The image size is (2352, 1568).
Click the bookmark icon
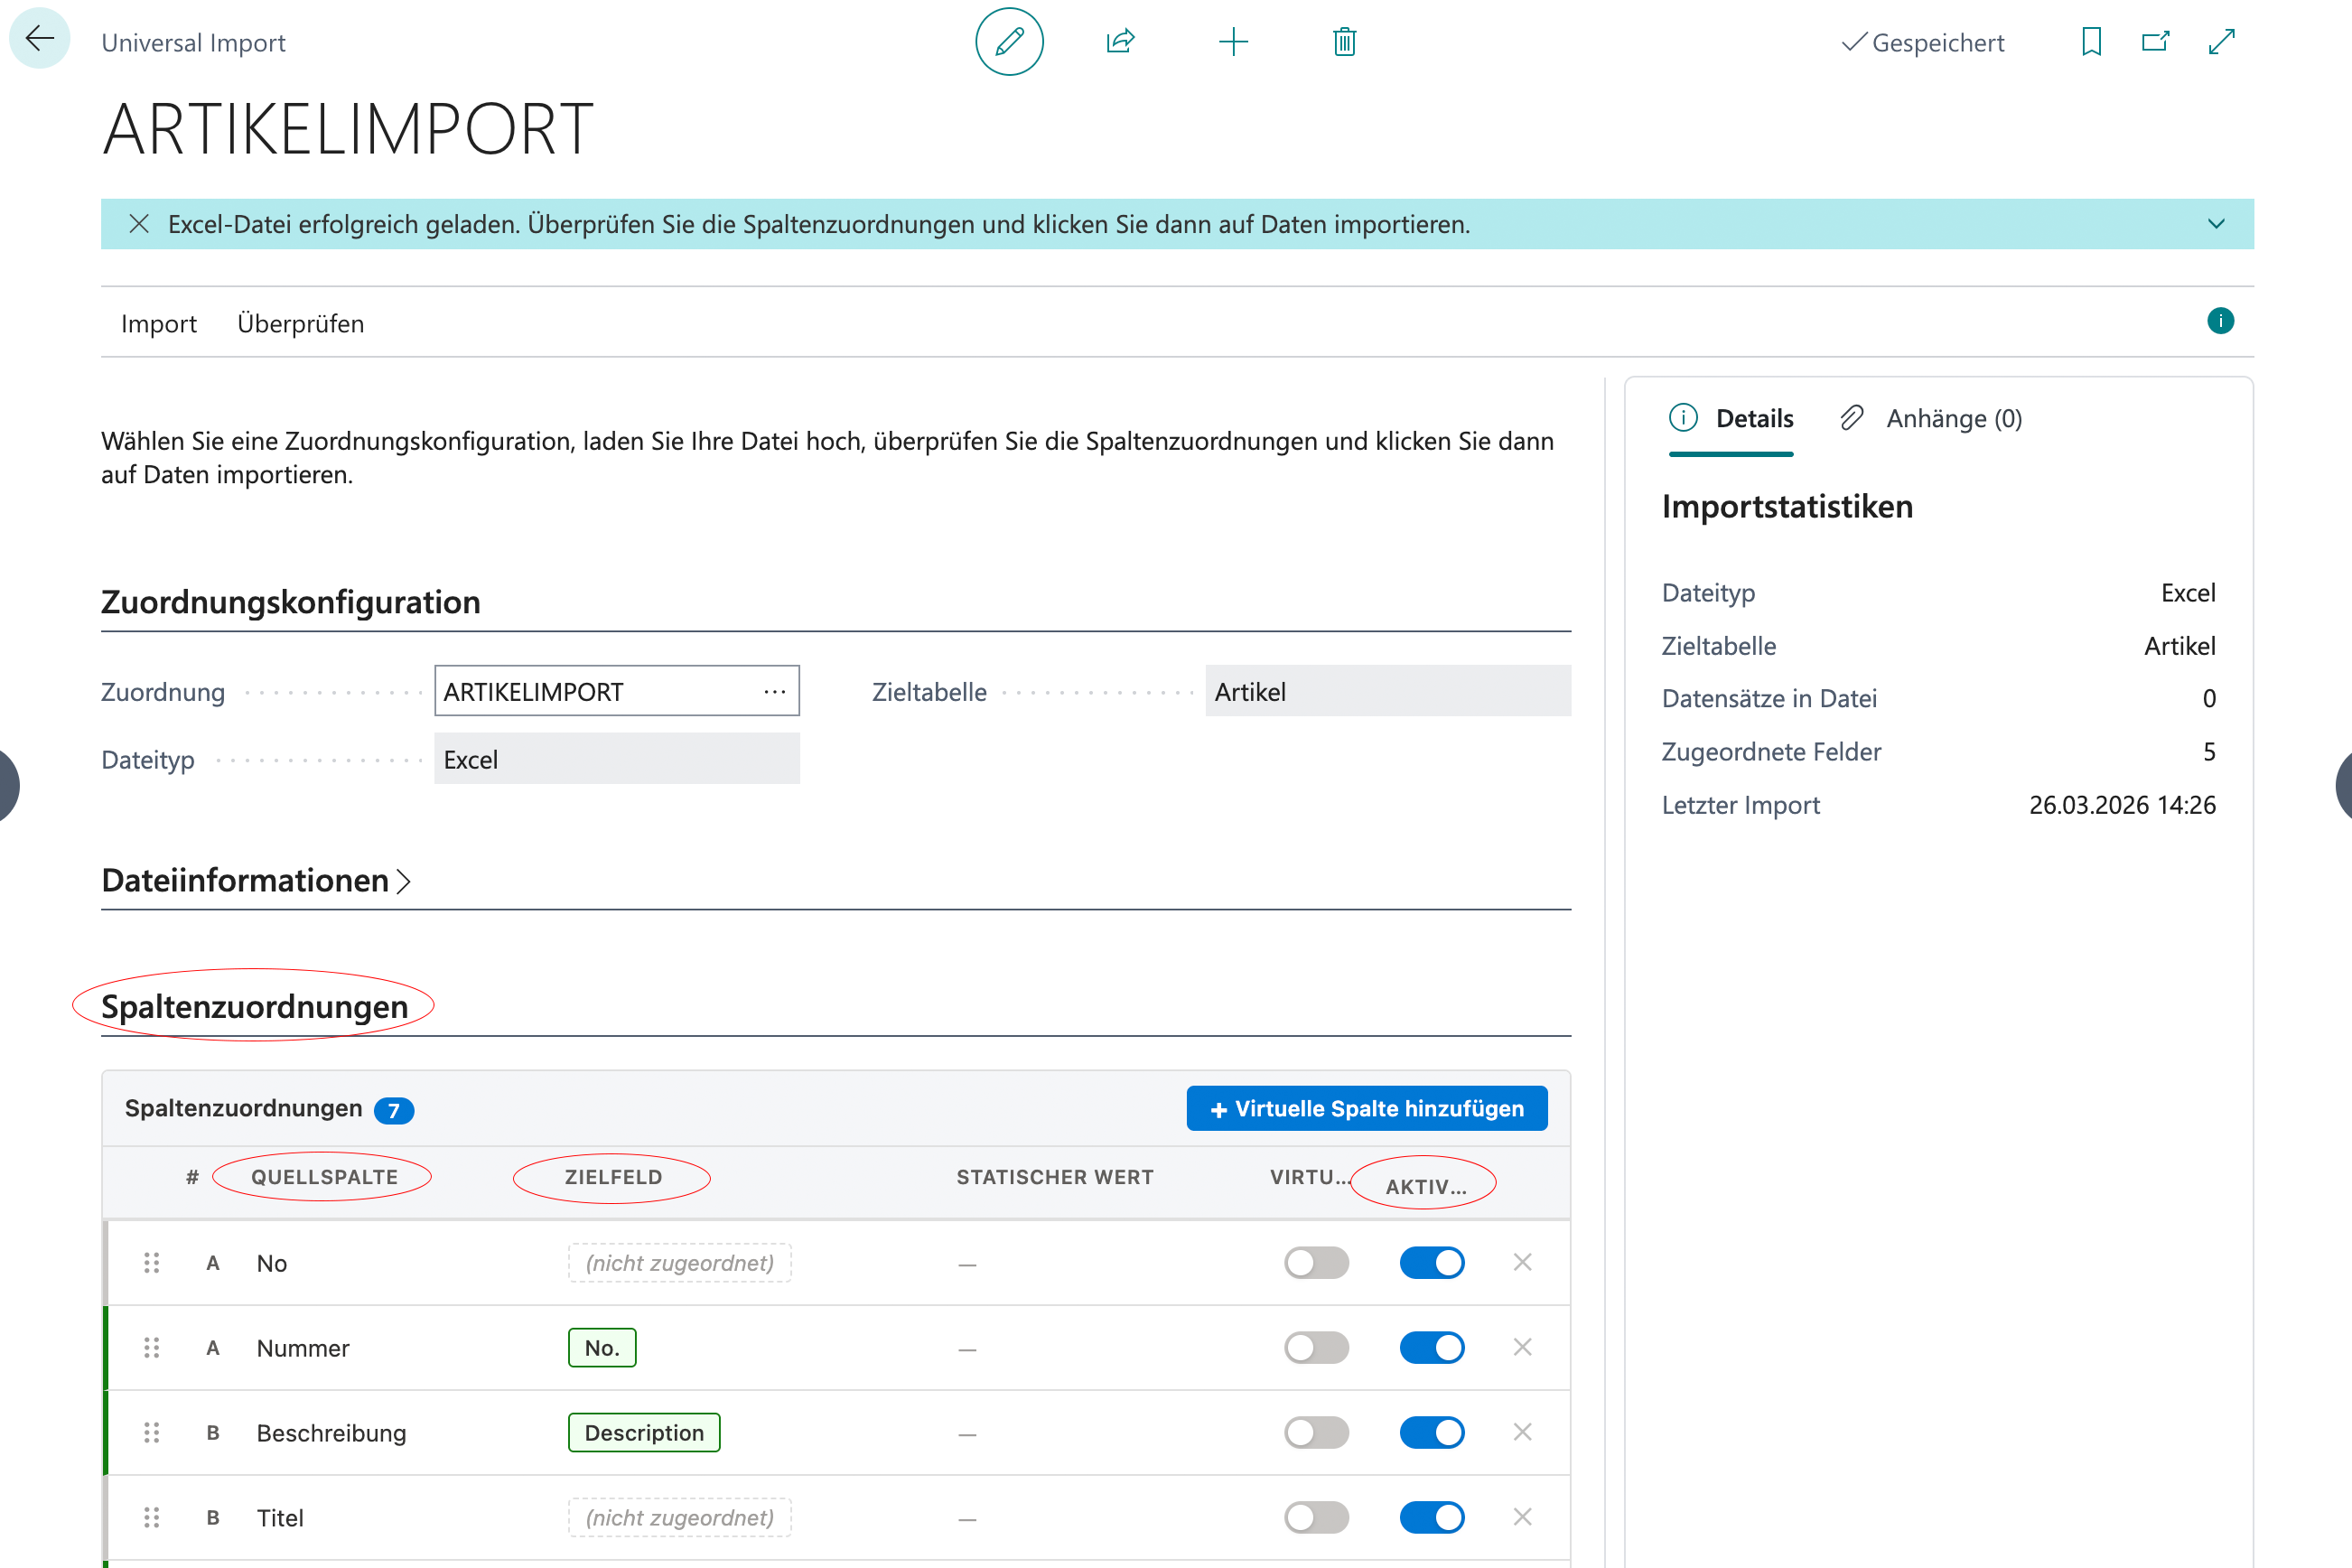pyautogui.click(x=2091, y=42)
